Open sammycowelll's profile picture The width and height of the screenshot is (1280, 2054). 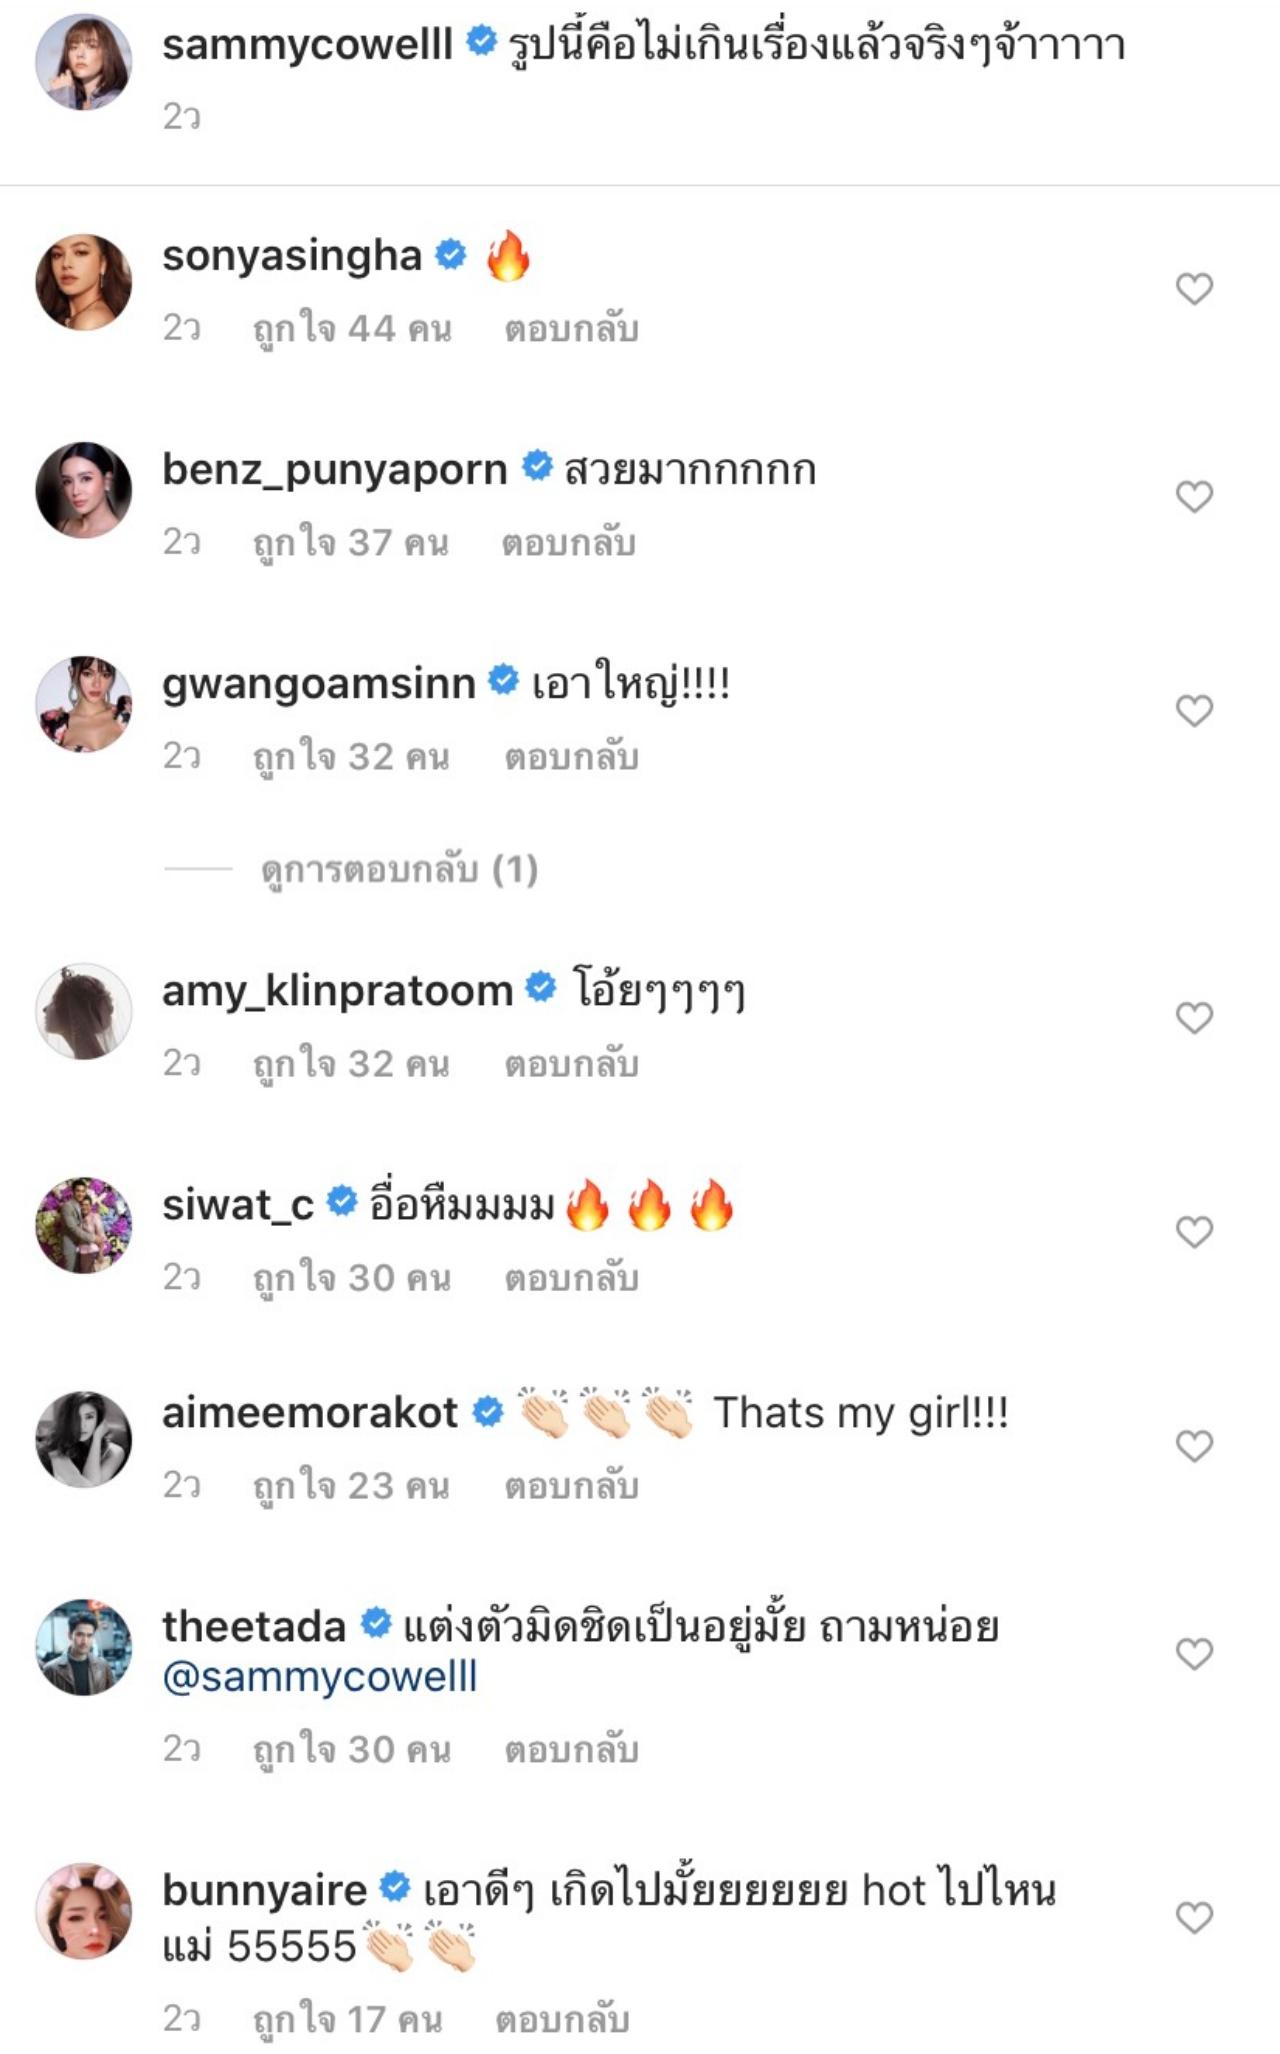pyautogui.click(x=84, y=62)
